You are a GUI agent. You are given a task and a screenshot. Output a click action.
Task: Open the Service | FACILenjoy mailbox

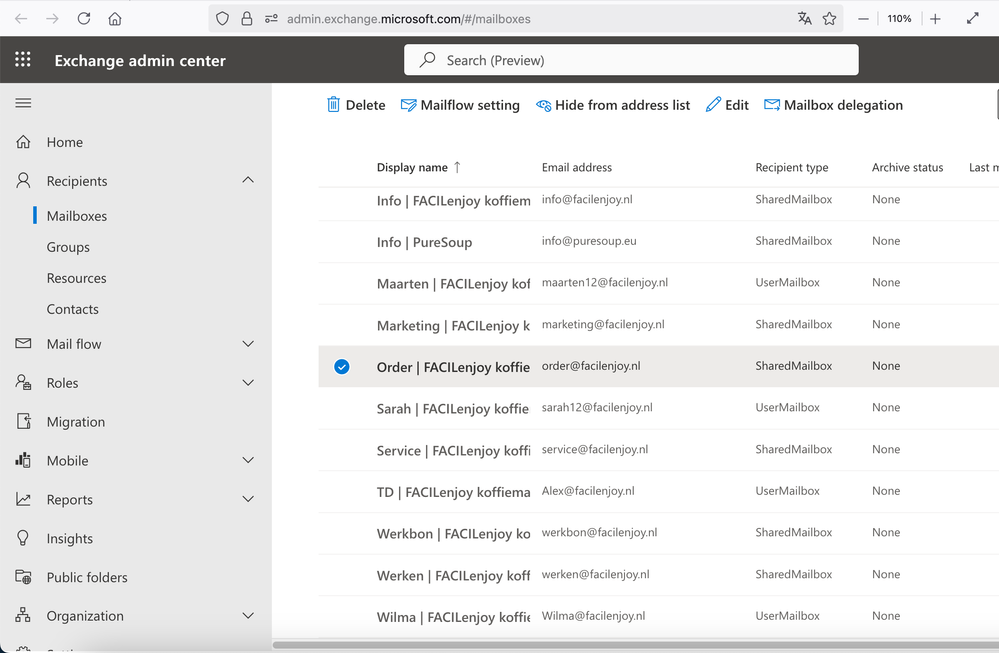[x=453, y=450]
